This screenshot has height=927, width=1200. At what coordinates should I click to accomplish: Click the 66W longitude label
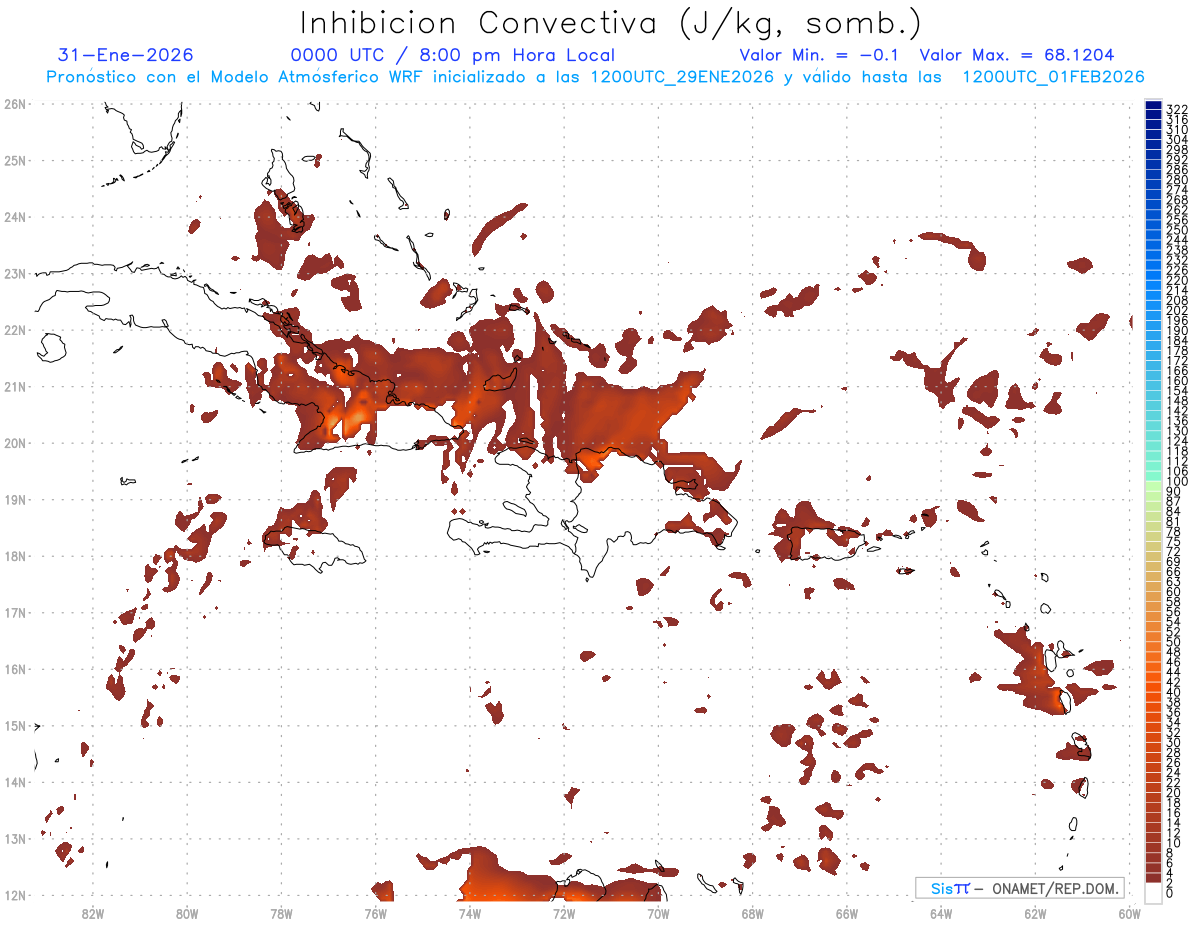(847, 913)
